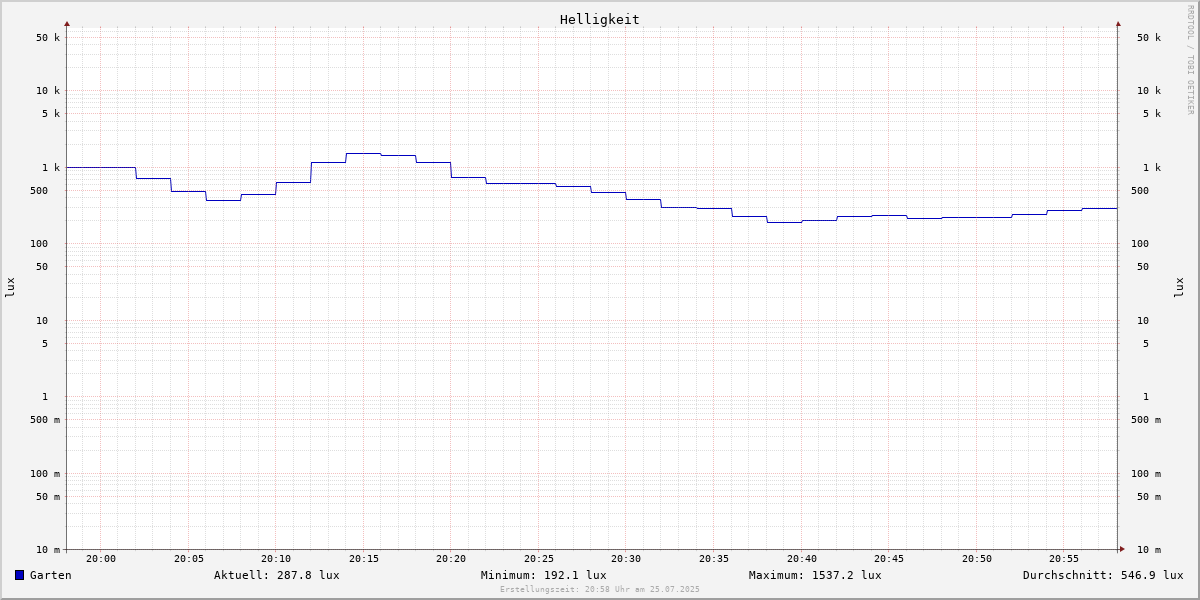Click the Durchschnitt: 546.9 lux value
1200x600 pixels.
(1103, 575)
